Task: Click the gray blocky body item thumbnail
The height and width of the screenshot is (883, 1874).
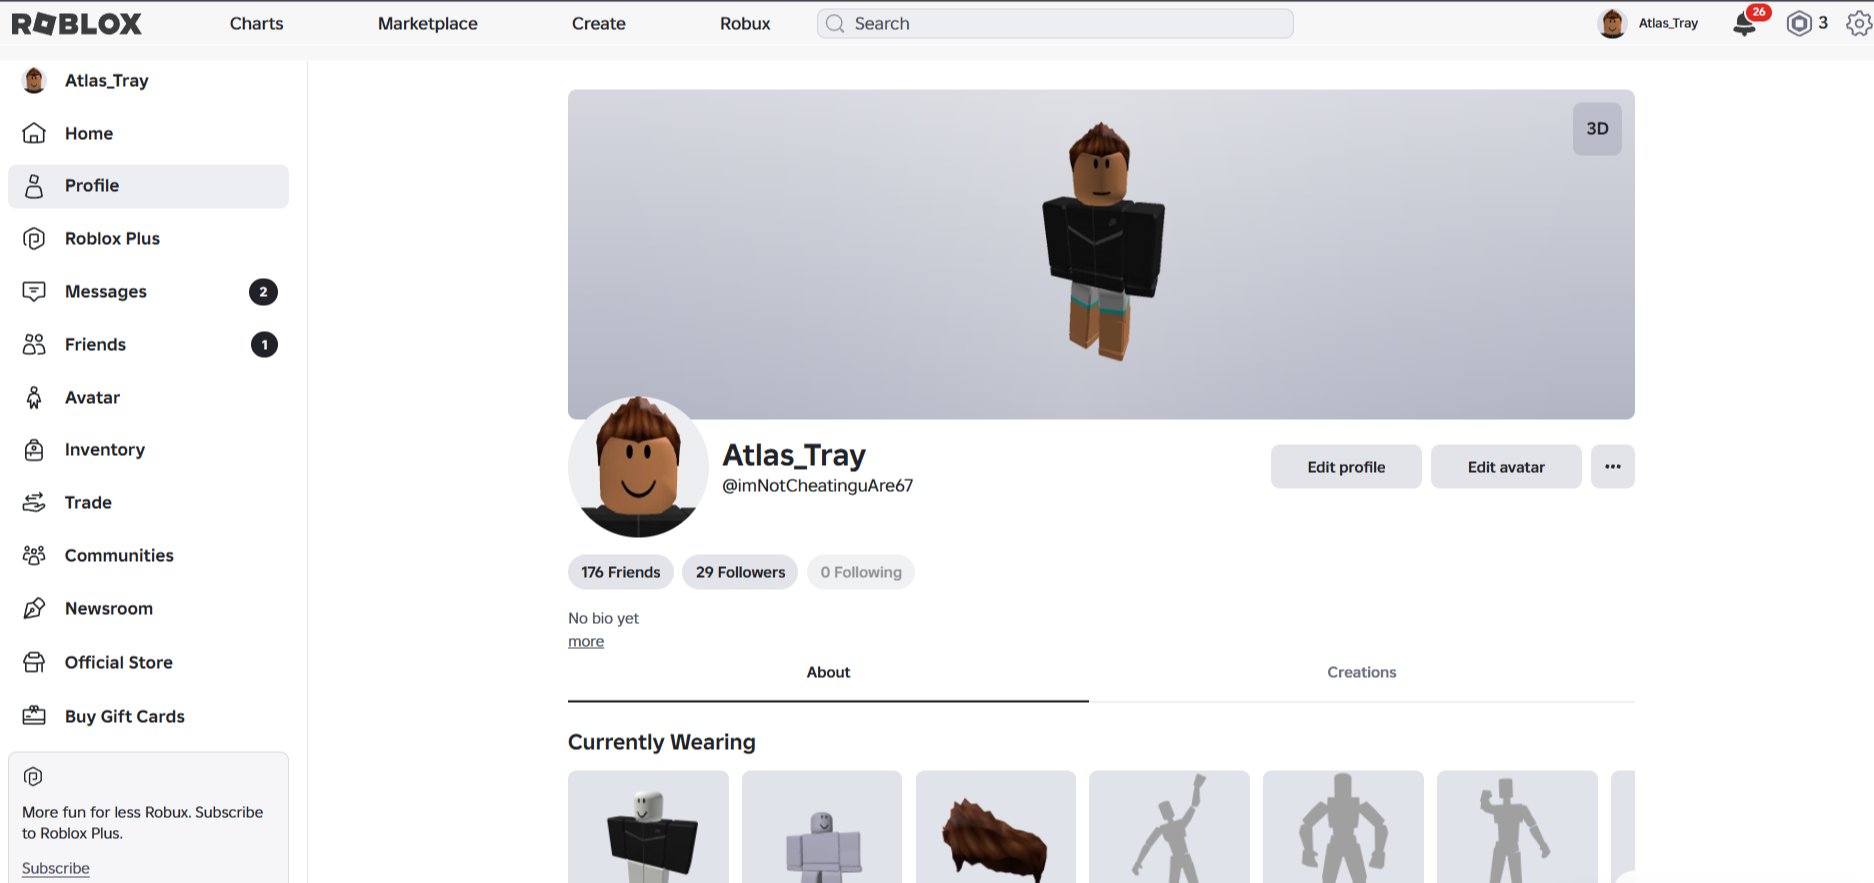Action: tap(822, 826)
